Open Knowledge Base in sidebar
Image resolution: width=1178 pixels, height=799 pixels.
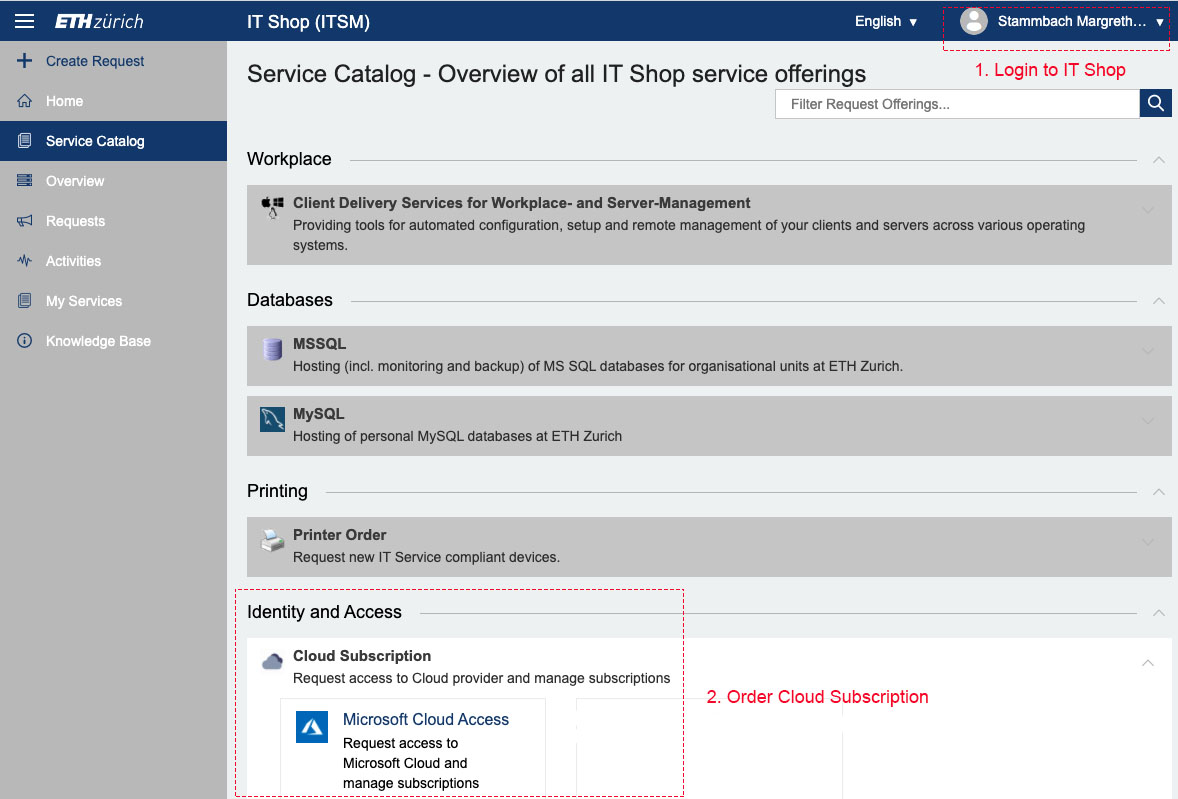[x=113, y=341]
